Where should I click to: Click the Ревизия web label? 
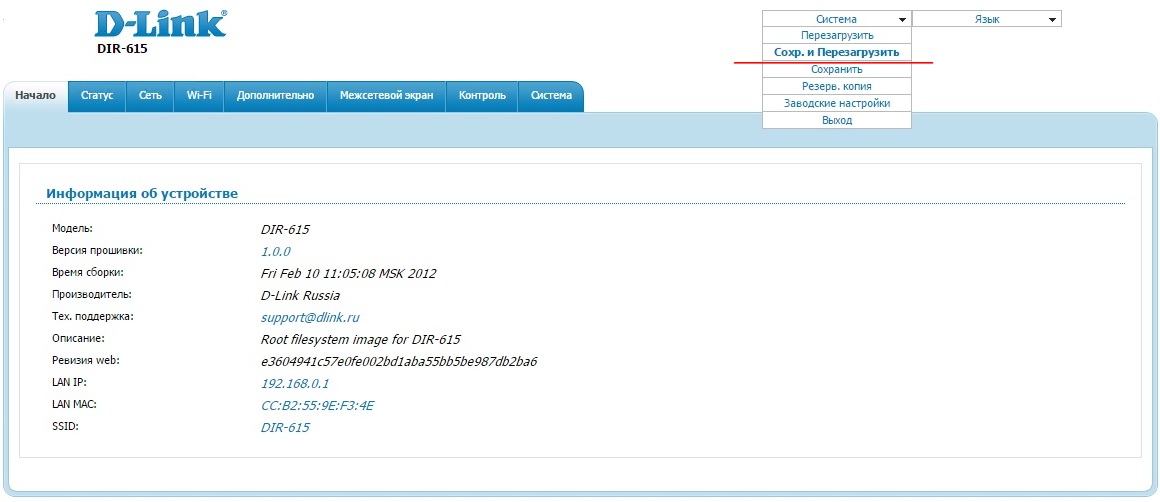[x=86, y=361]
